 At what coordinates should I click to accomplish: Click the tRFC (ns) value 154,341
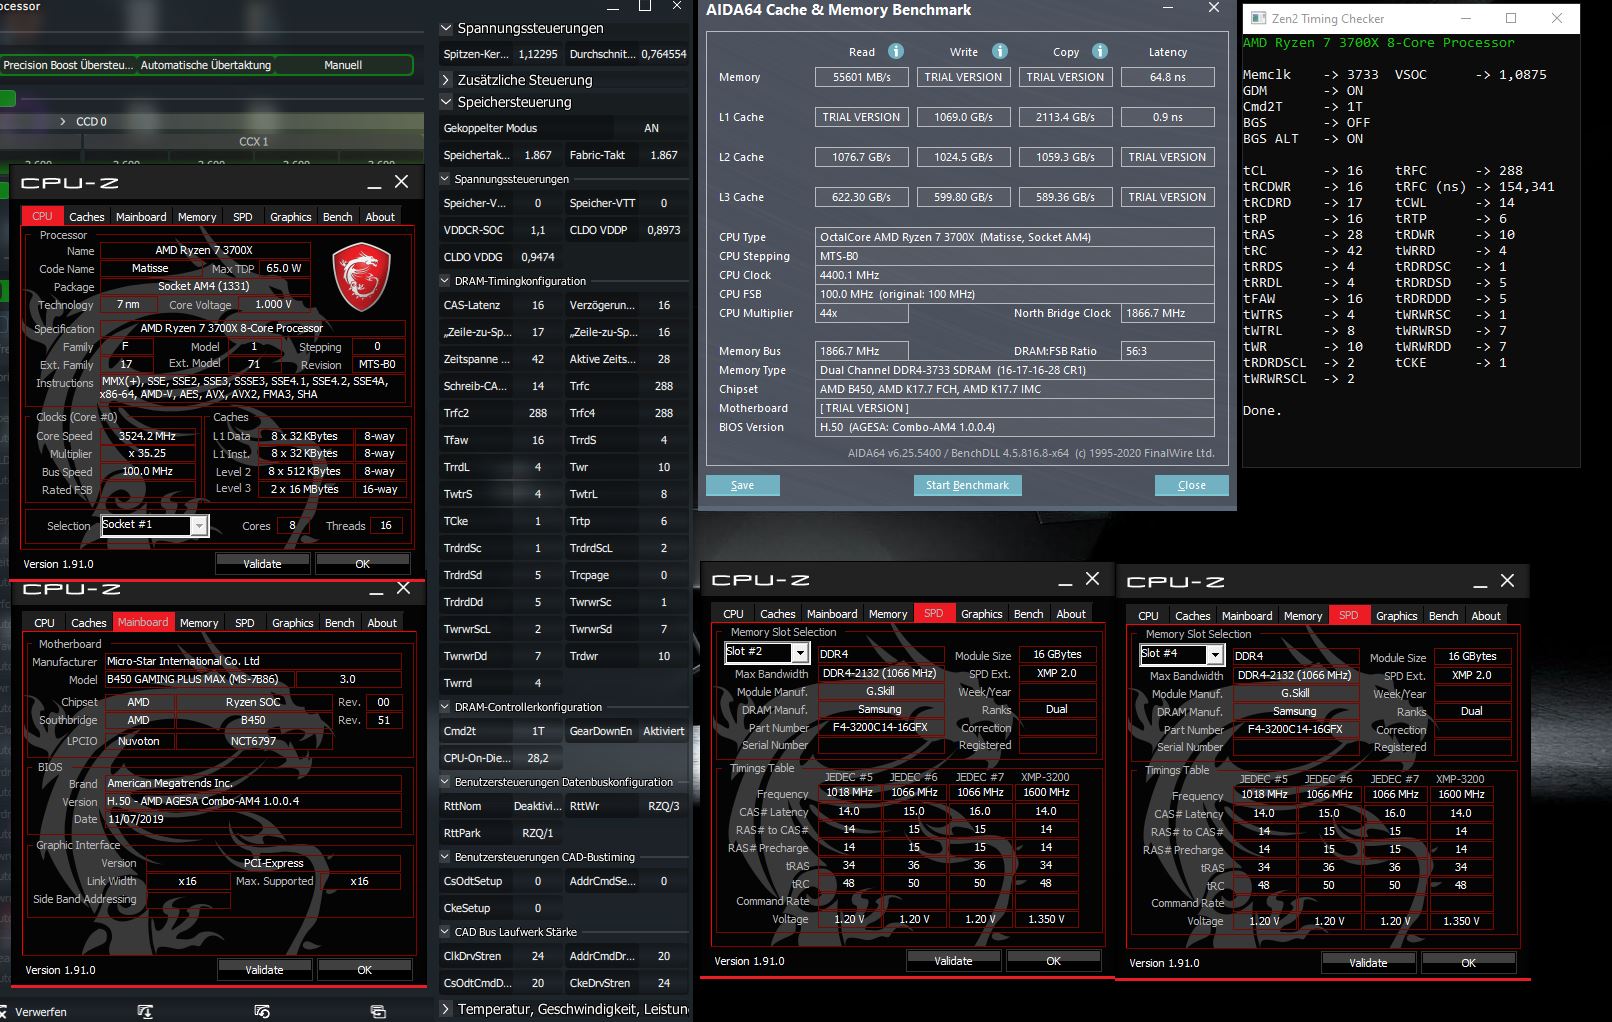[1527, 187]
